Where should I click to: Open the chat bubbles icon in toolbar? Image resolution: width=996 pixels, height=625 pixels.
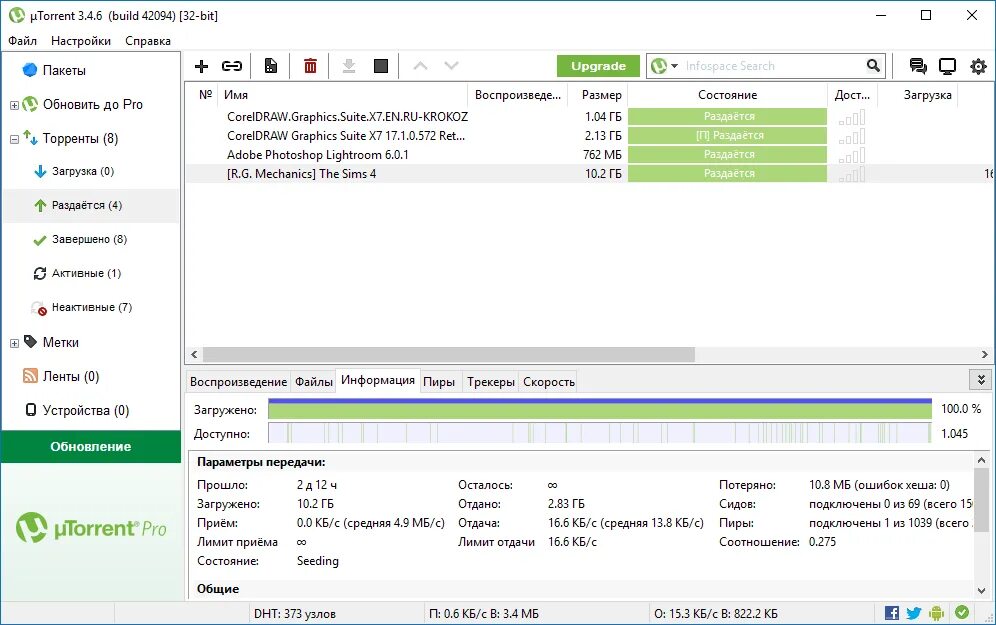coord(917,66)
